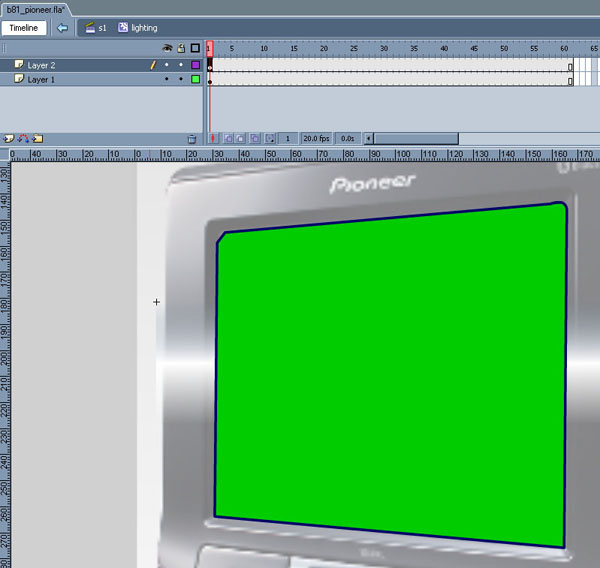Select Layer 1 in the timeline
Image resolution: width=600 pixels, height=568 pixels.
click(x=101, y=80)
